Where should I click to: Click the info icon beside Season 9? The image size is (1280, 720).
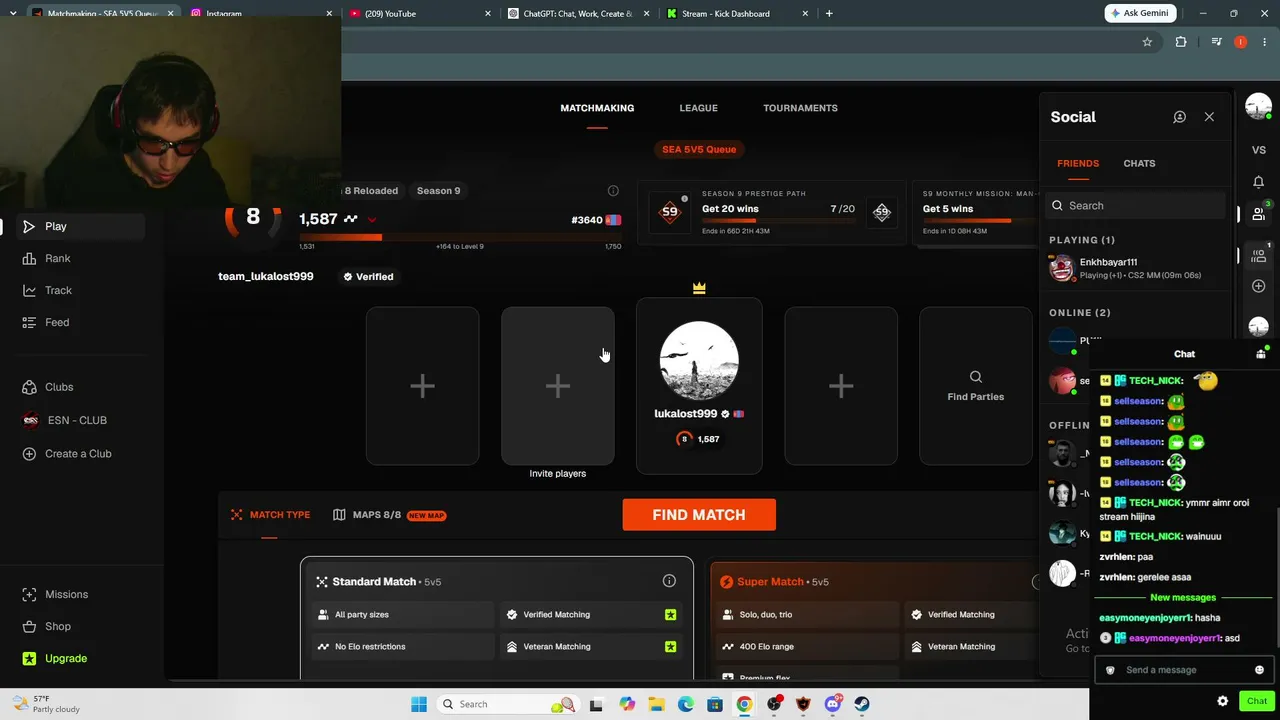[613, 191]
